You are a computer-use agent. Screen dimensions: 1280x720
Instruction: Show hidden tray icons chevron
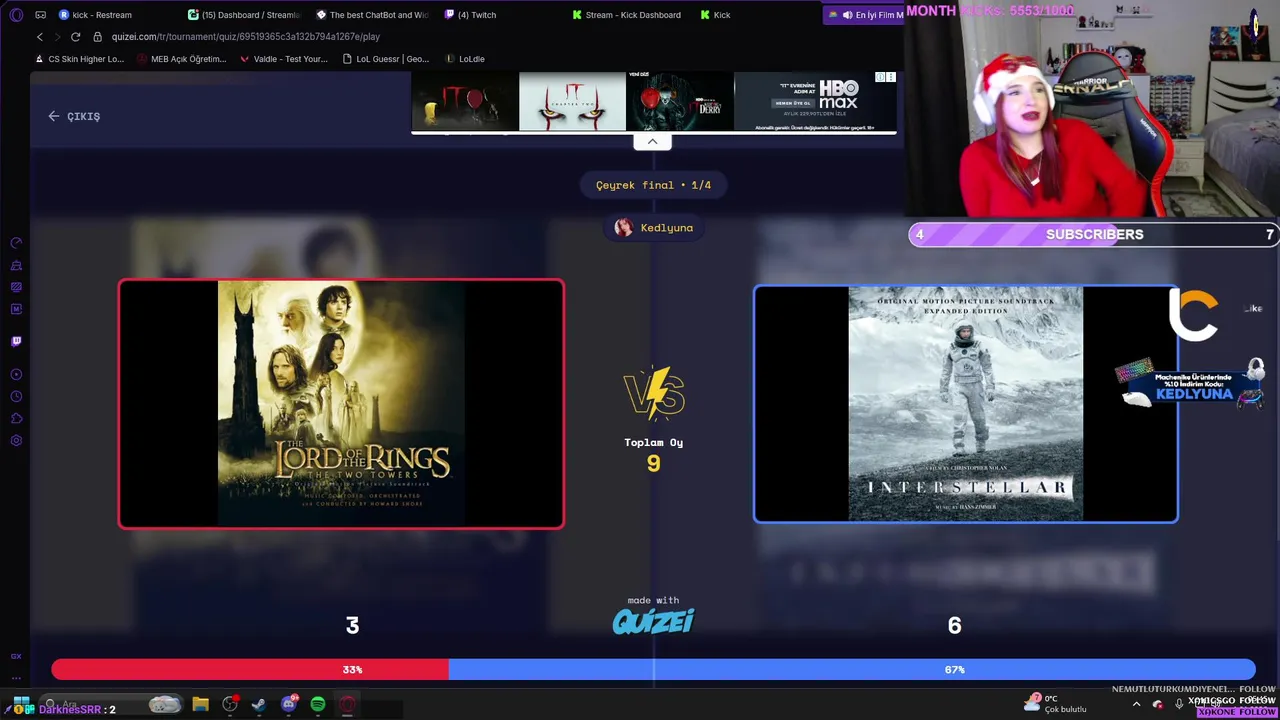tap(1136, 704)
